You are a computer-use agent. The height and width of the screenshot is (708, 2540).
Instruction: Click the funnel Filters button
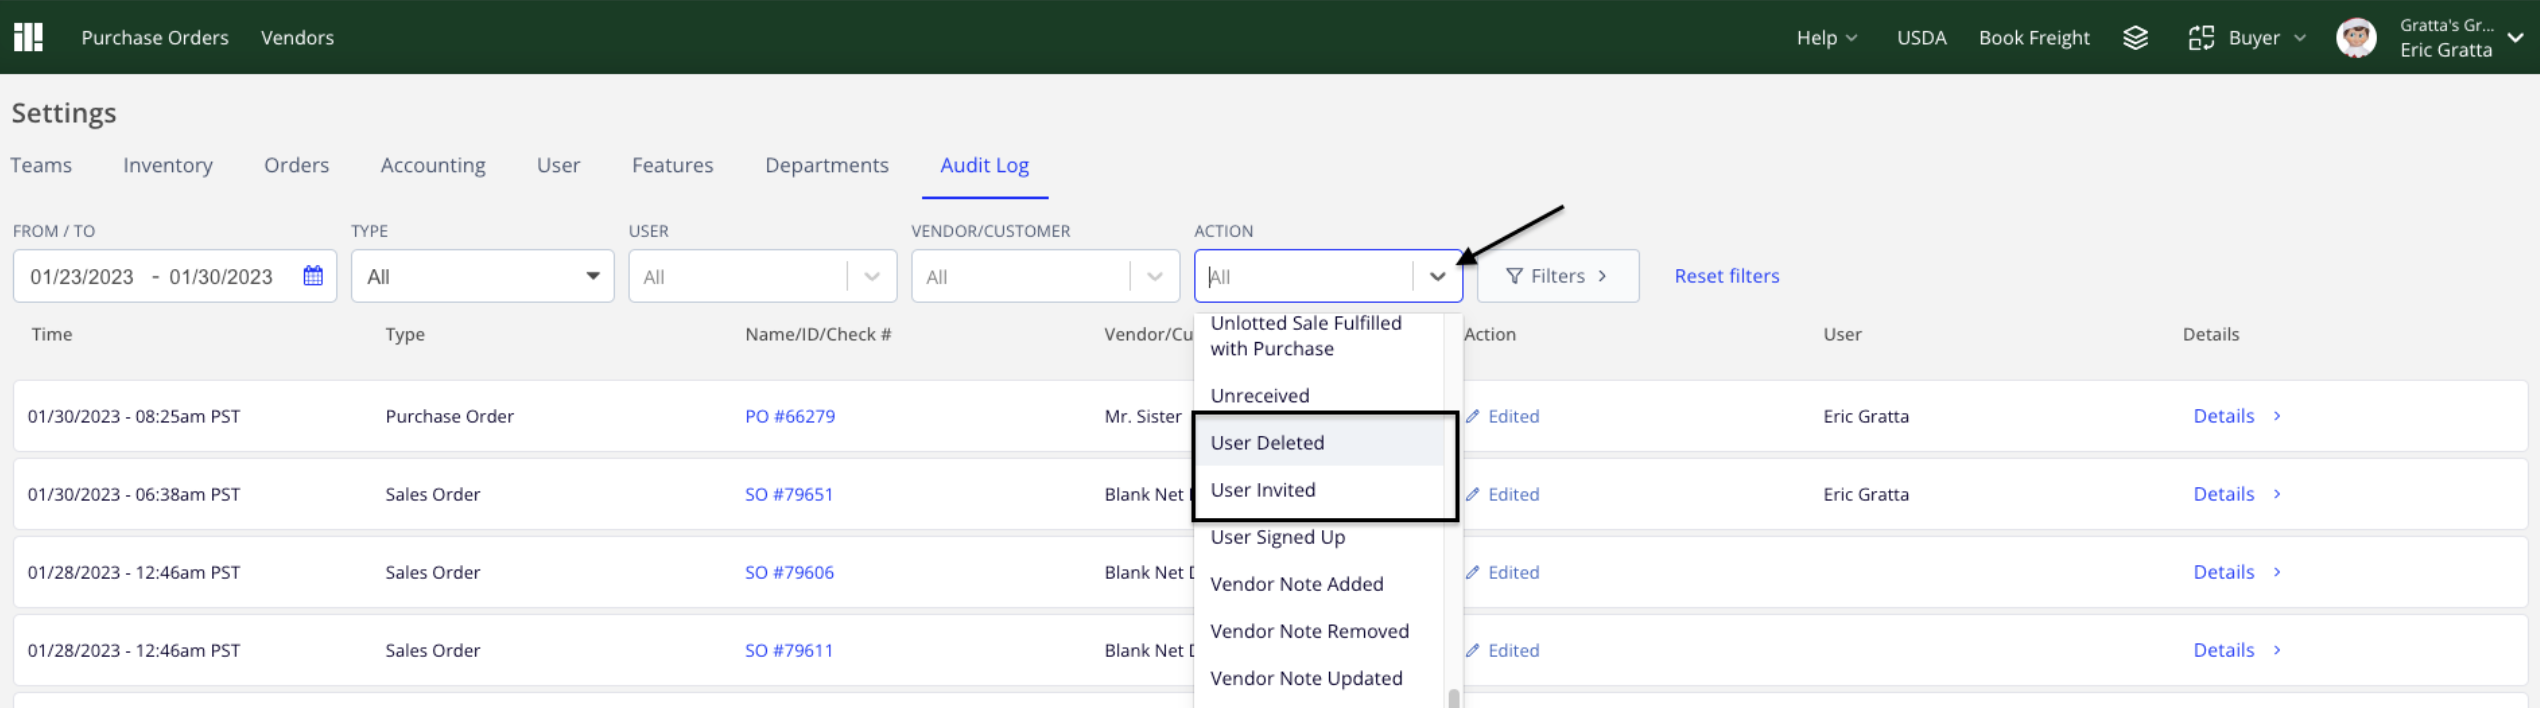(x=1557, y=276)
